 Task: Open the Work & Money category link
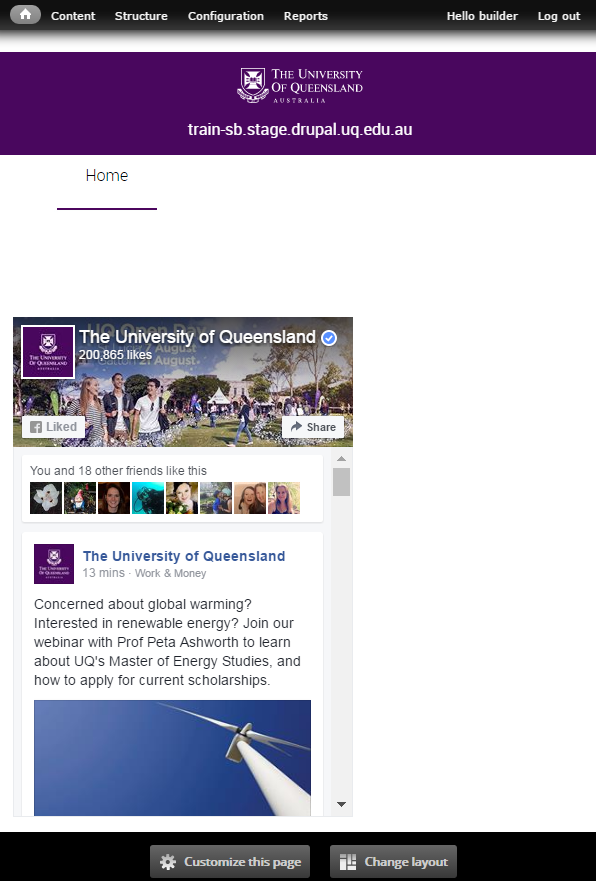(x=170, y=573)
